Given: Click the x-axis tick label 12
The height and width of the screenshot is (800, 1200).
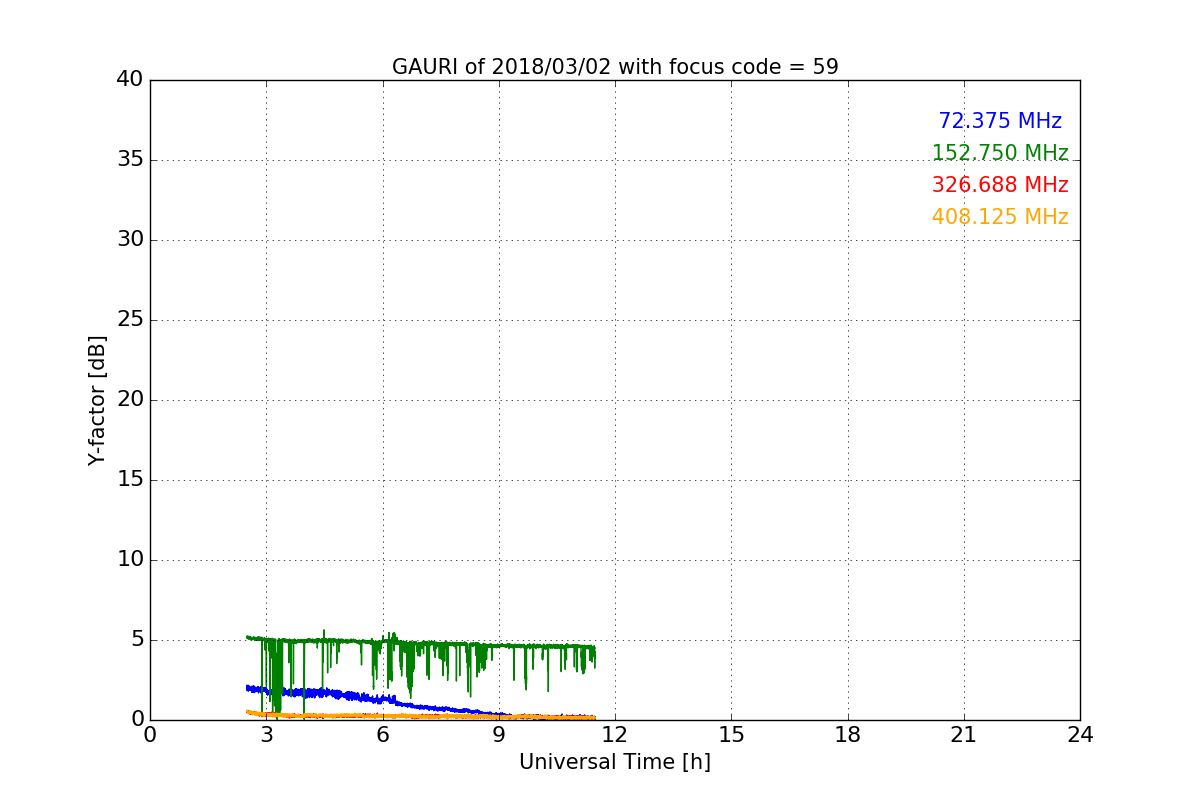Looking at the screenshot, I should click(615, 735).
